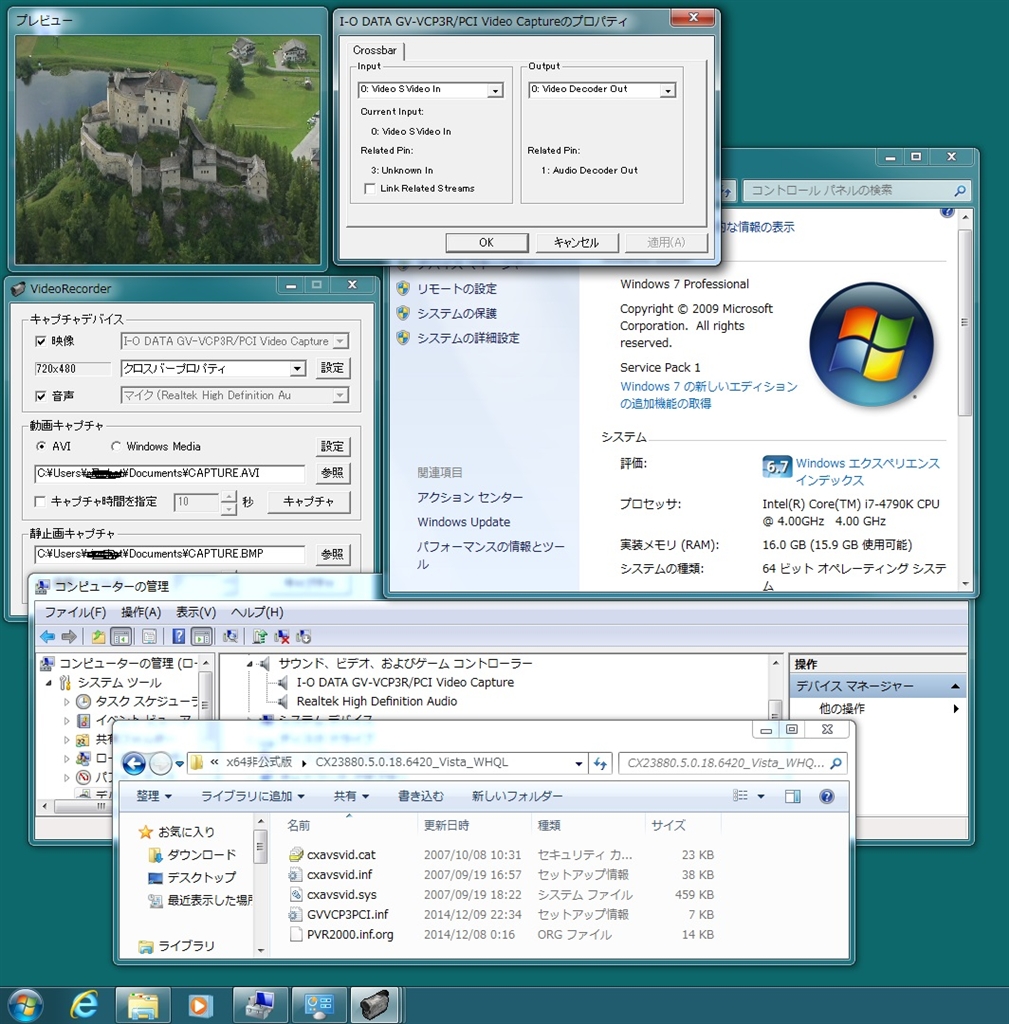Screen dimensions: 1009x1024
Task: Open the Windows Update link
Action: 463,522
